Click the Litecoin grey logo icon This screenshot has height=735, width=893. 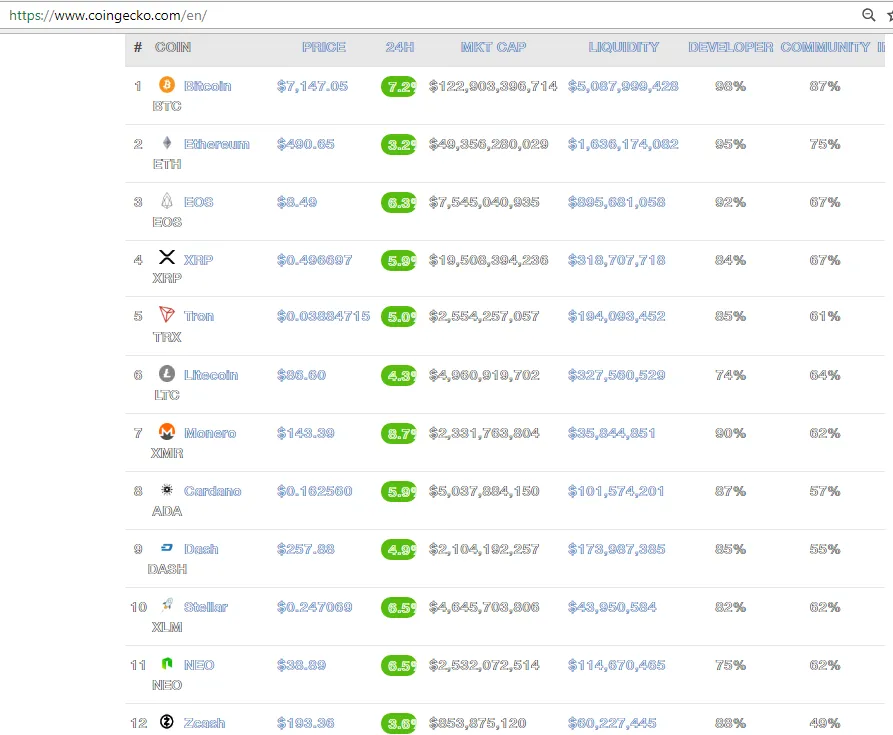pos(167,373)
